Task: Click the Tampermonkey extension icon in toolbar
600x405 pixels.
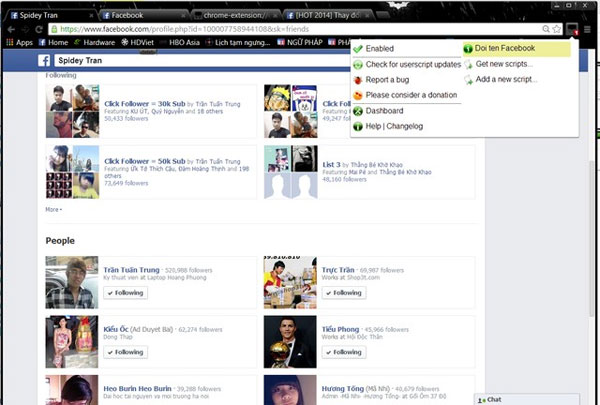Action: [x=572, y=29]
